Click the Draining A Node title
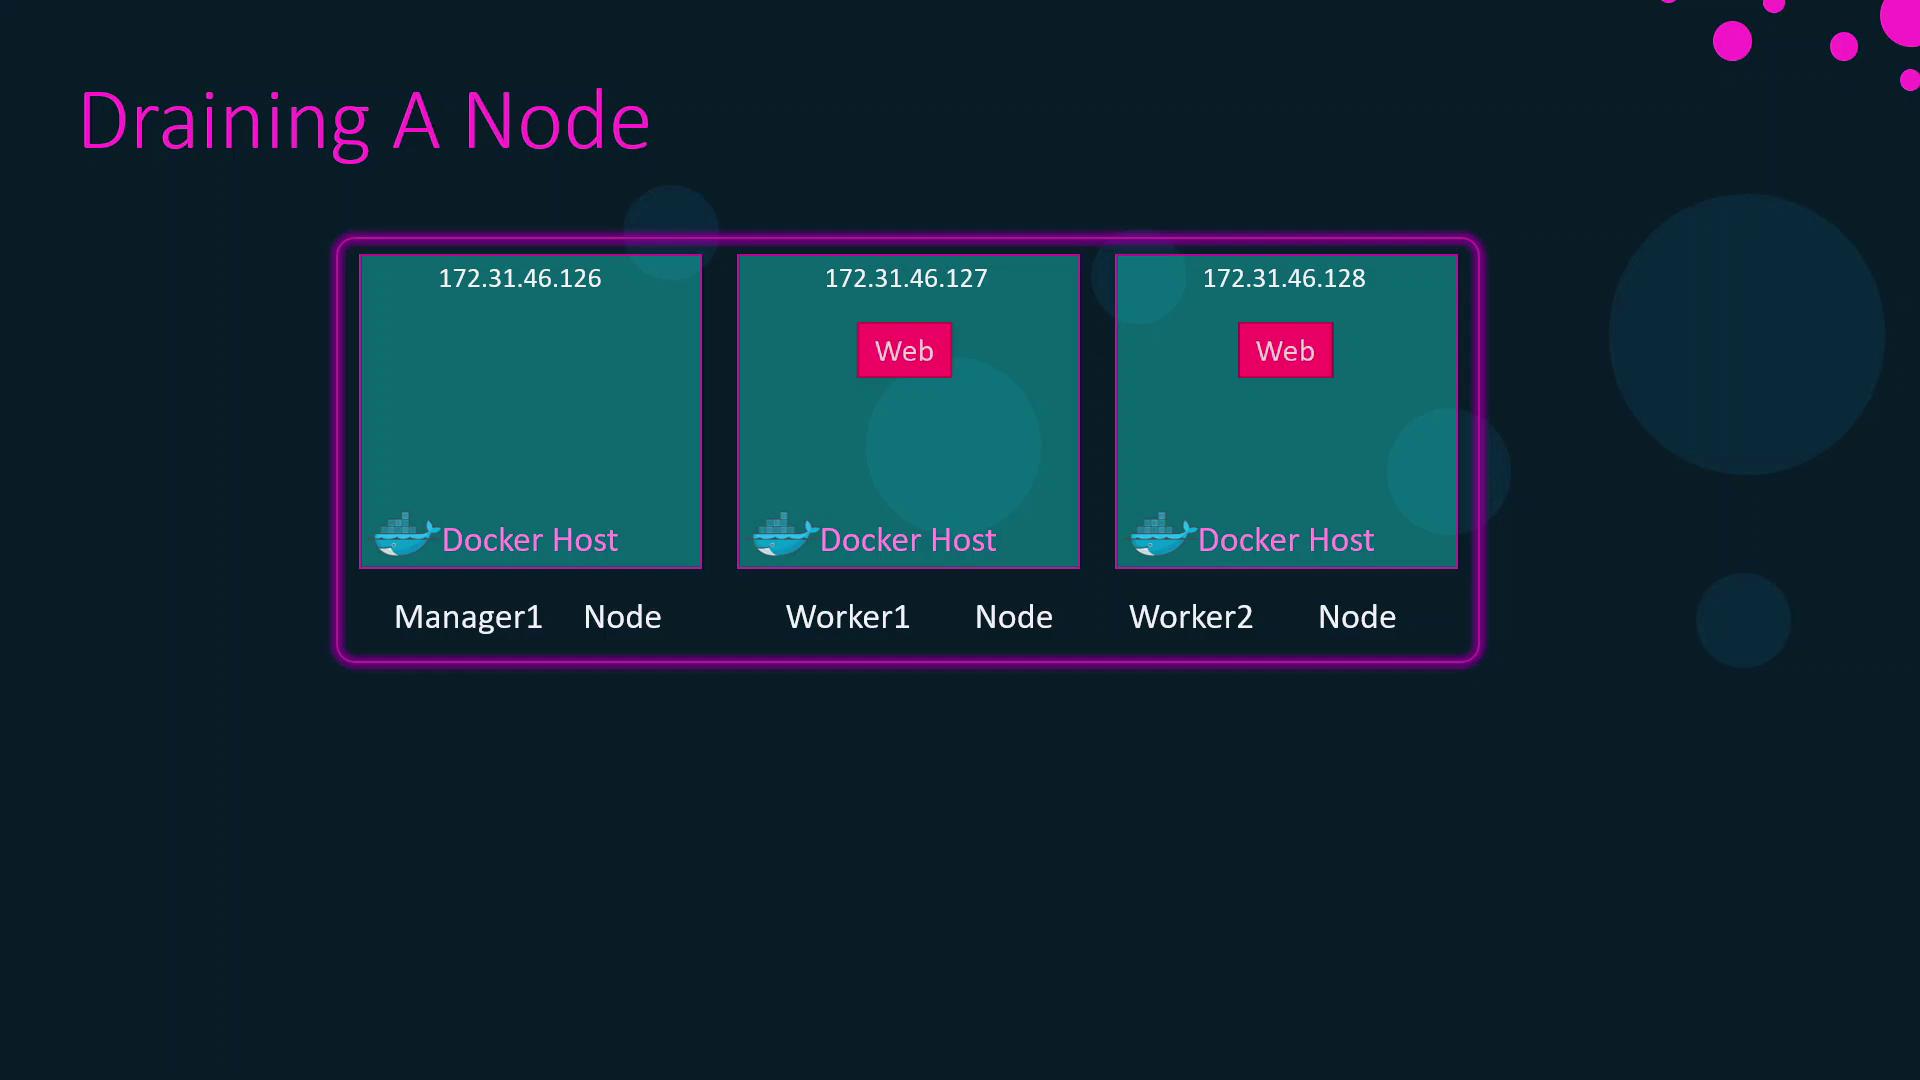This screenshot has height=1080, width=1920. click(x=365, y=121)
